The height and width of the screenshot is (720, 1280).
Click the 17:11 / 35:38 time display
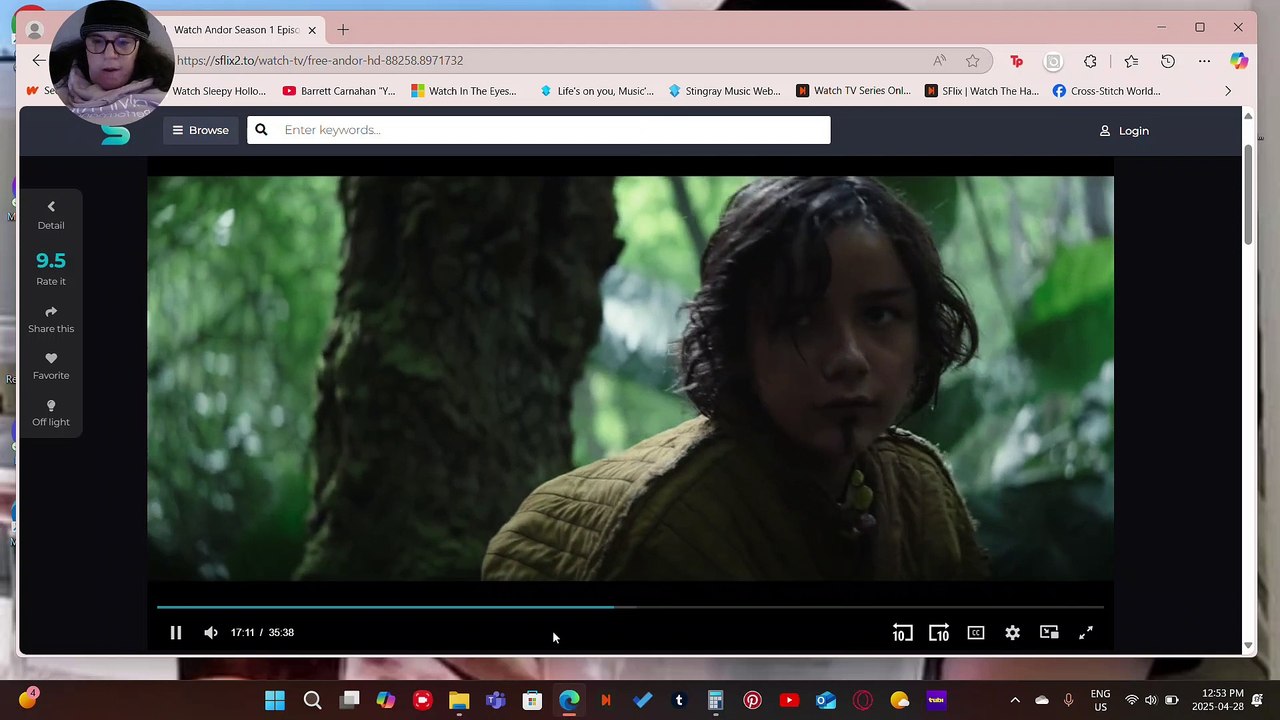coord(262,632)
